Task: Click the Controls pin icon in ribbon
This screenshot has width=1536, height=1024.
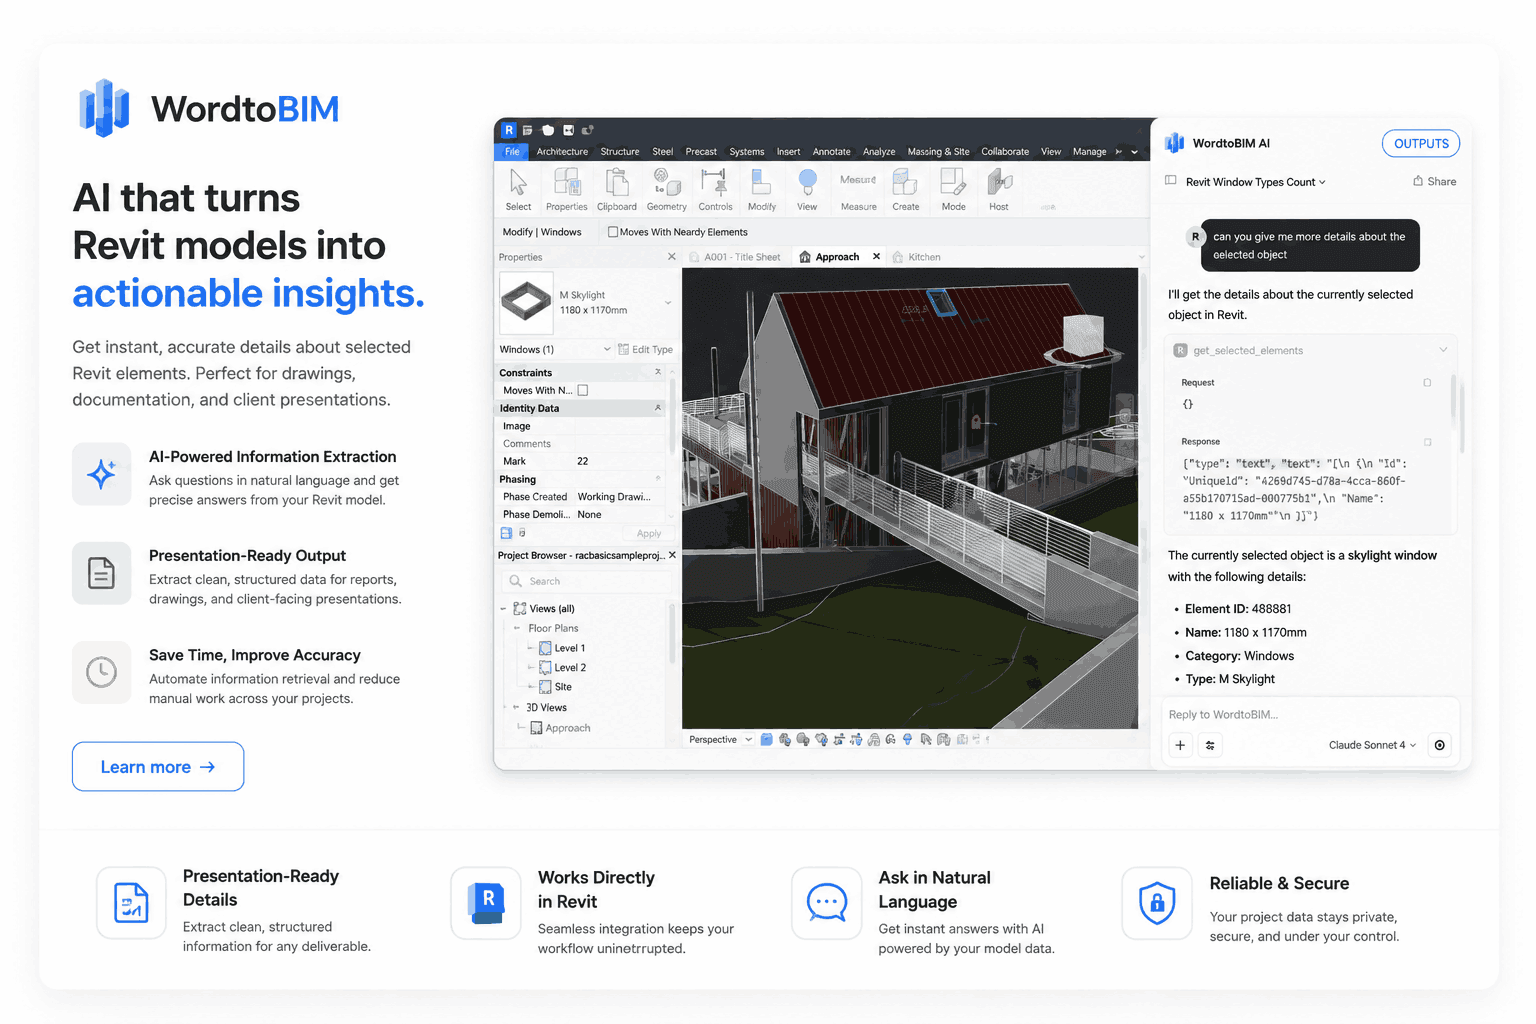Action: pyautogui.click(x=714, y=183)
